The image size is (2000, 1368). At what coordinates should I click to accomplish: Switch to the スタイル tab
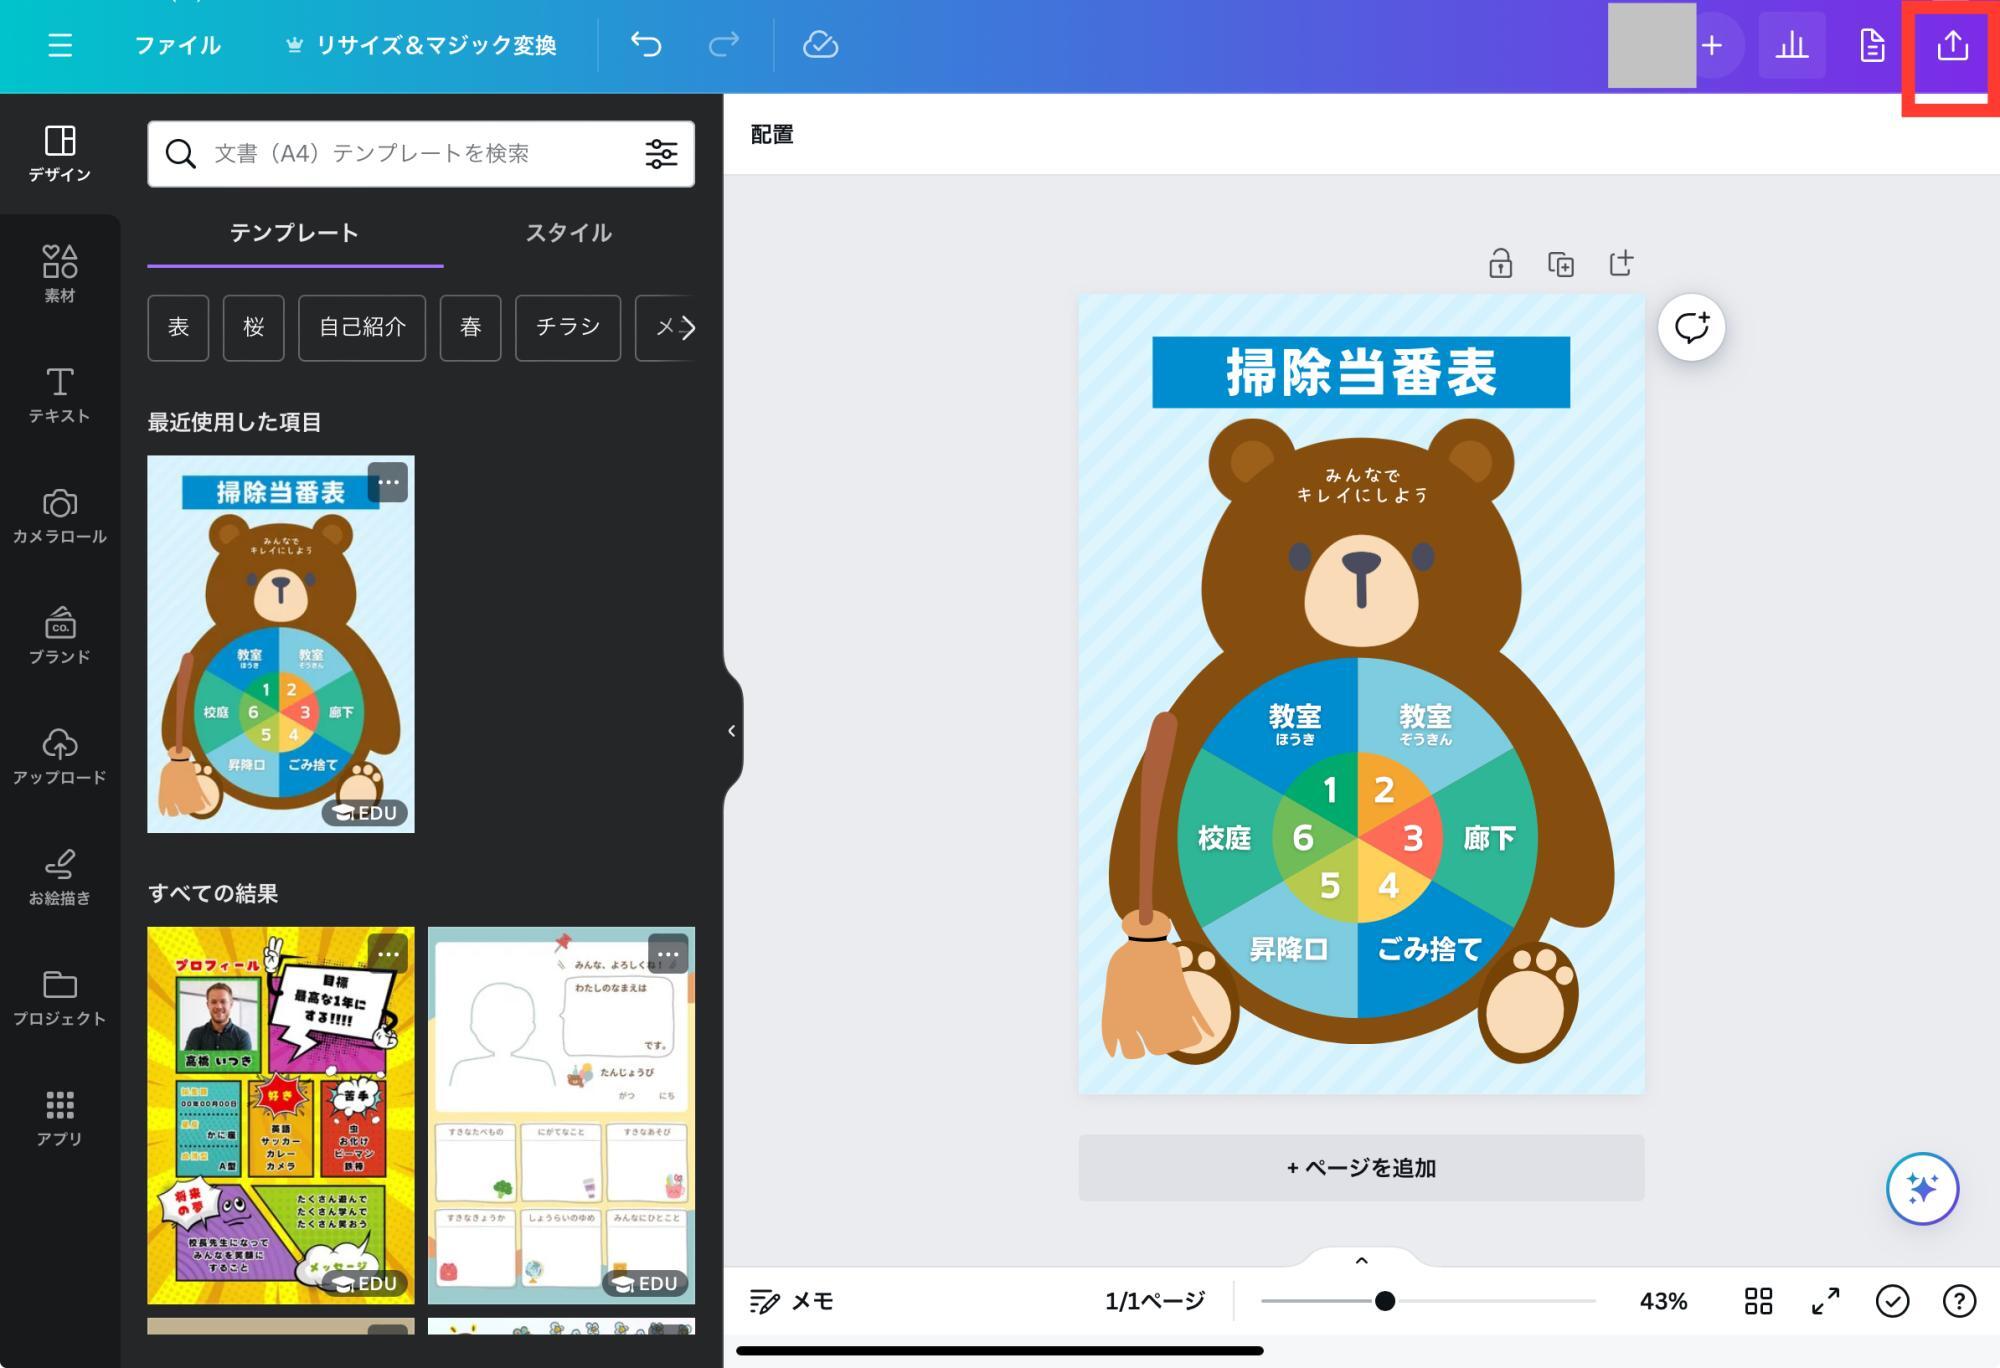569,233
